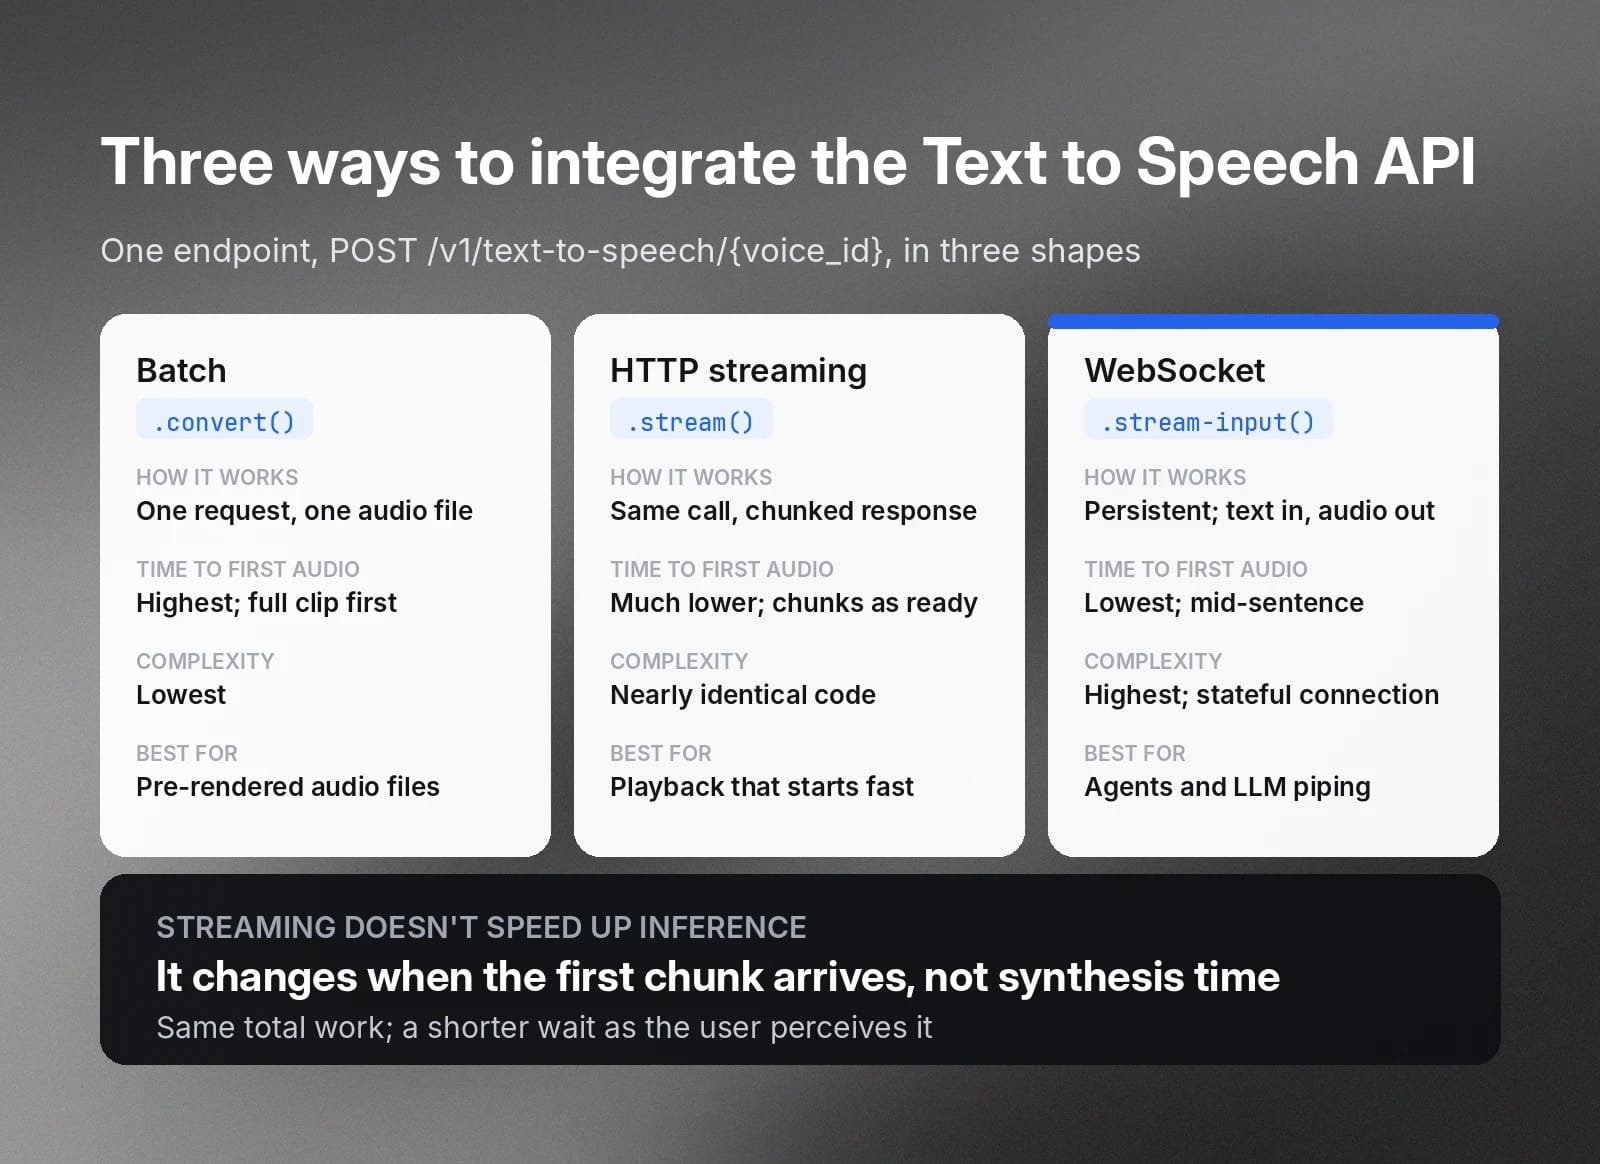Click the "Lowest" complexity value in Batch card
This screenshot has width=1600, height=1164.
point(181,695)
